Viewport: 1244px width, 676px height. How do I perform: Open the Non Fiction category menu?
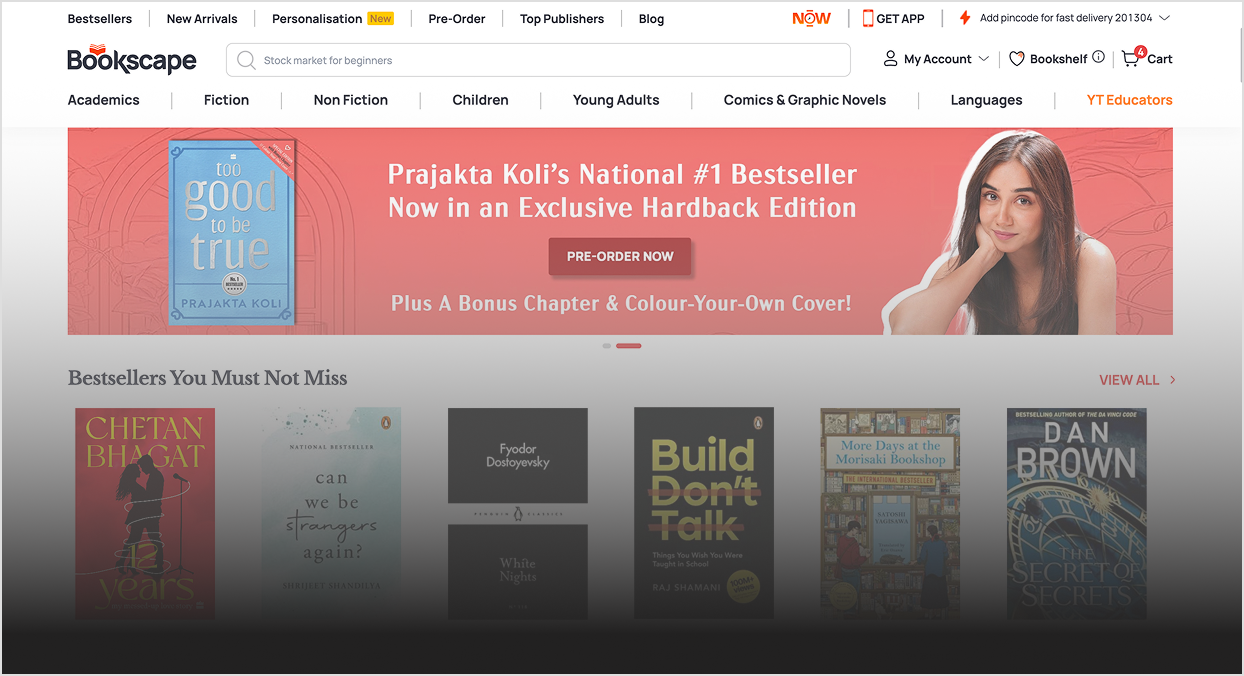pyautogui.click(x=351, y=100)
